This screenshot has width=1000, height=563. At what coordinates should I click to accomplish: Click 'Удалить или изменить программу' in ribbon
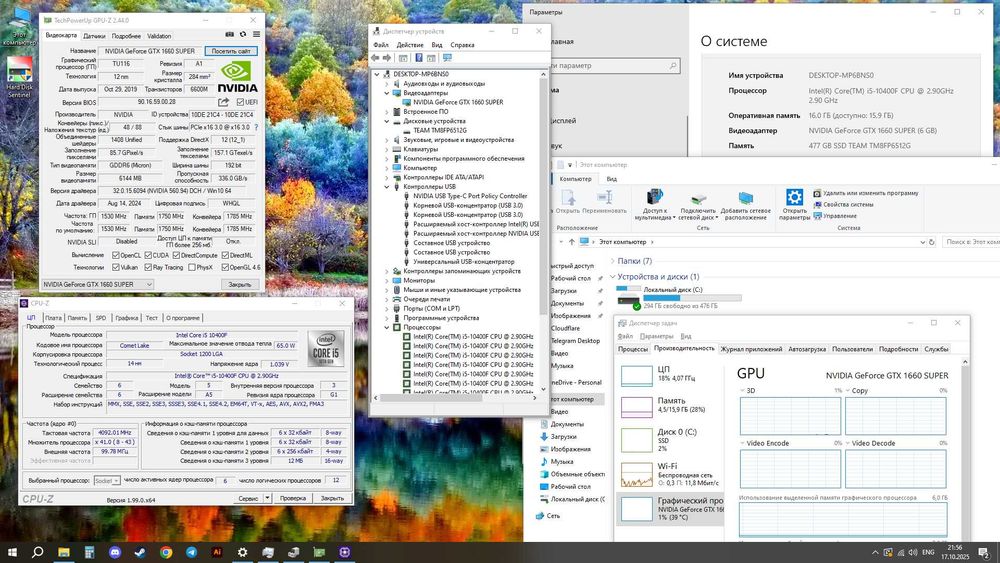(866, 193)
